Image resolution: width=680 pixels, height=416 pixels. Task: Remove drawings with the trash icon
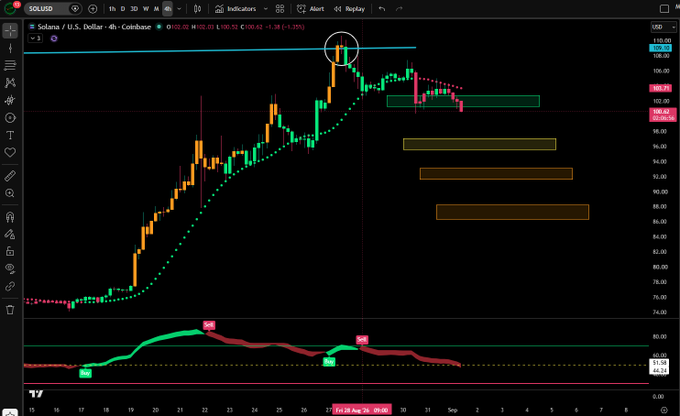coord(10,310)
